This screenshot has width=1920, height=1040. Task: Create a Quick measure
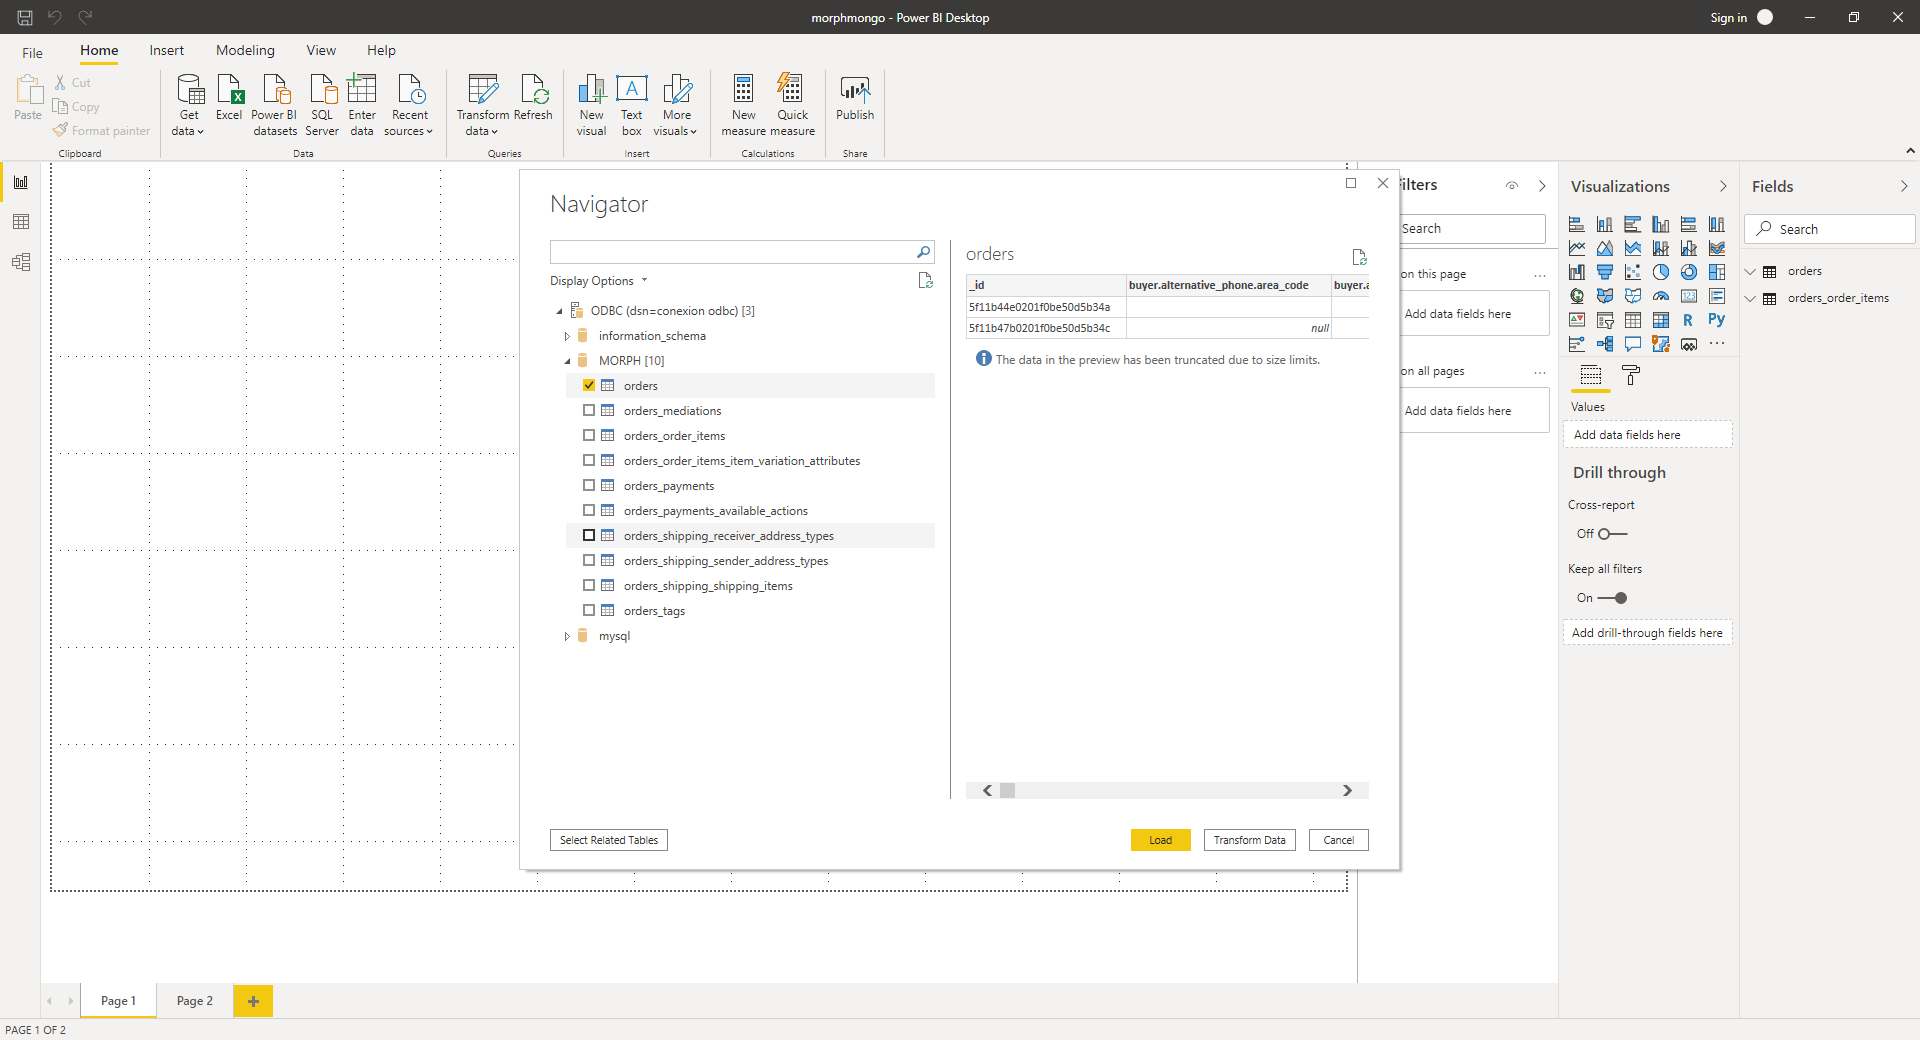792,105
